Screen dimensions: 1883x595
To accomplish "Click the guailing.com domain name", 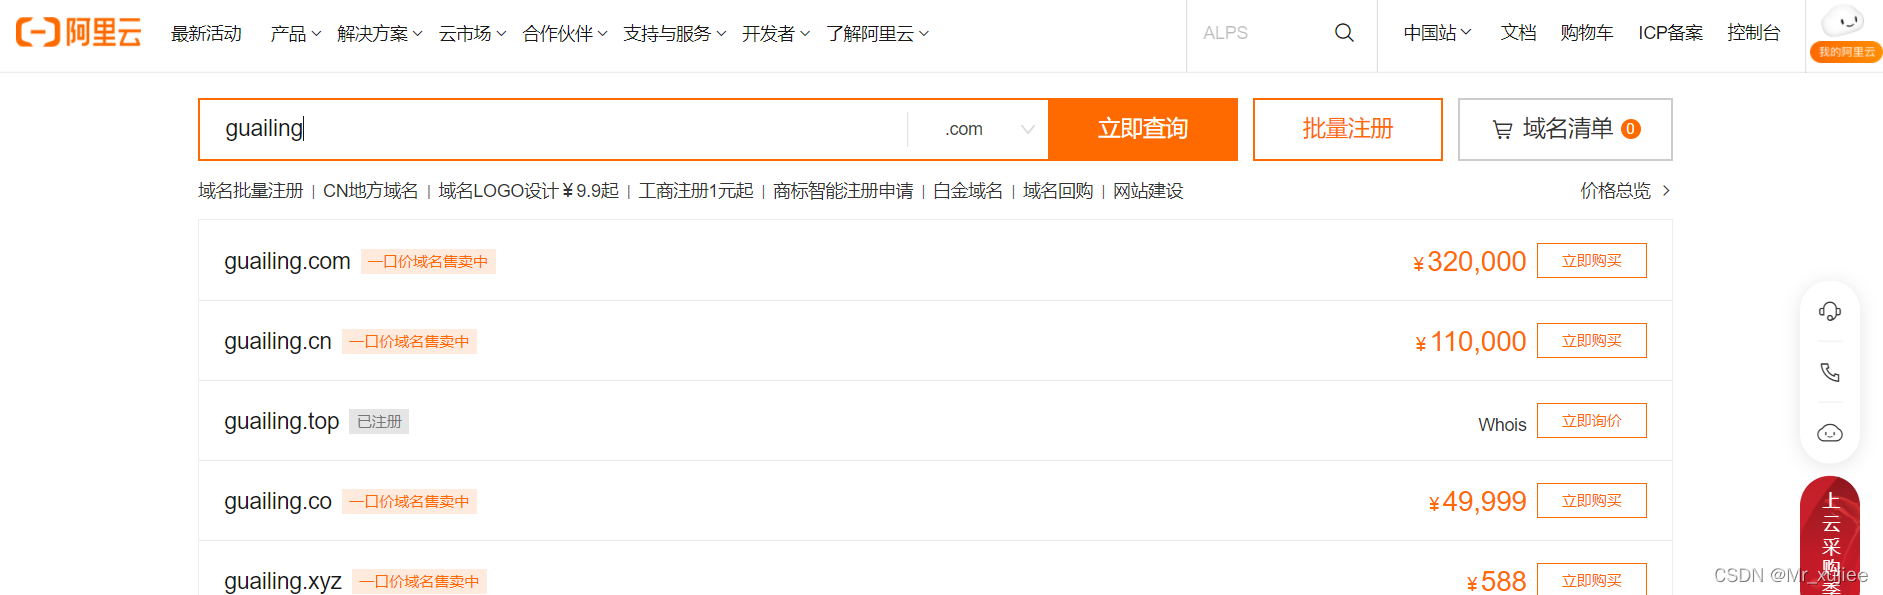I will point(287,261).
